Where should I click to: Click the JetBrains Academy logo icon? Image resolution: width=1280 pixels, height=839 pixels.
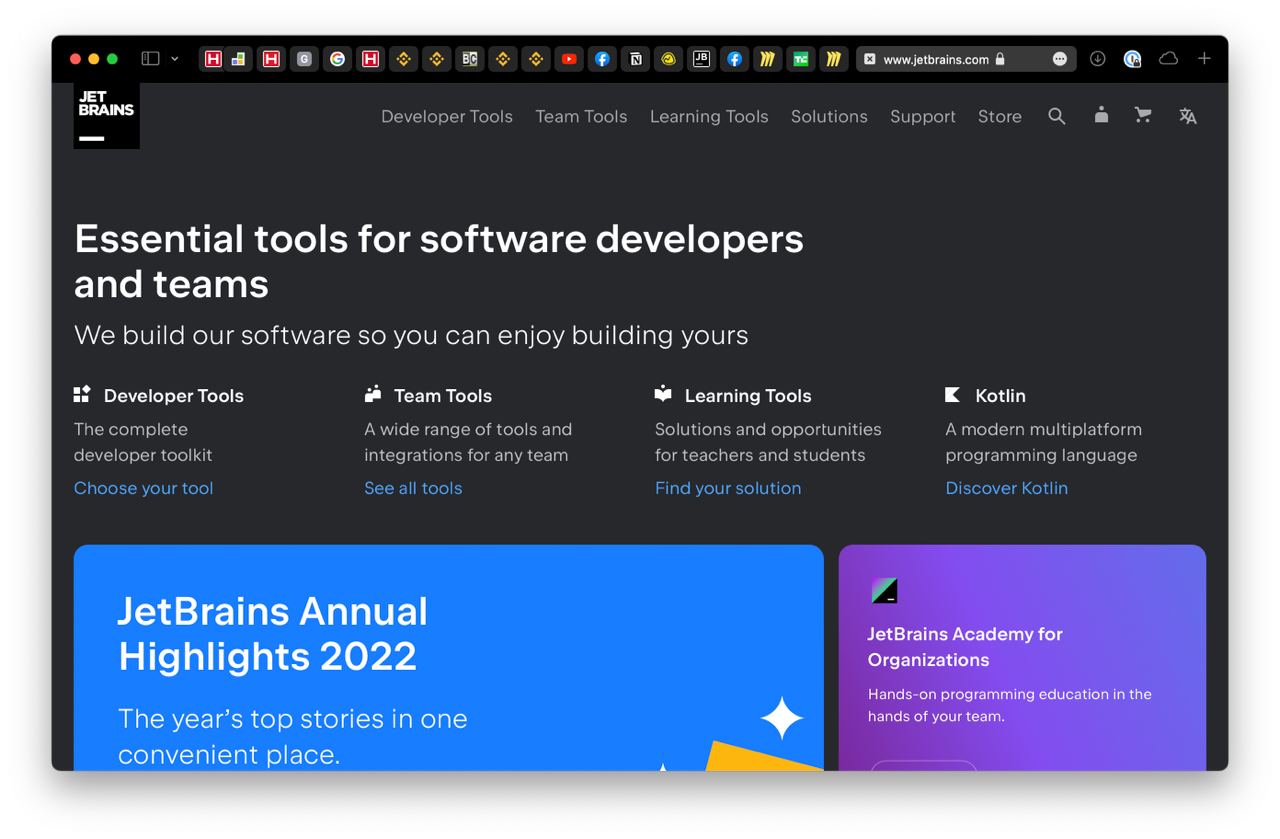pos(884,590)
